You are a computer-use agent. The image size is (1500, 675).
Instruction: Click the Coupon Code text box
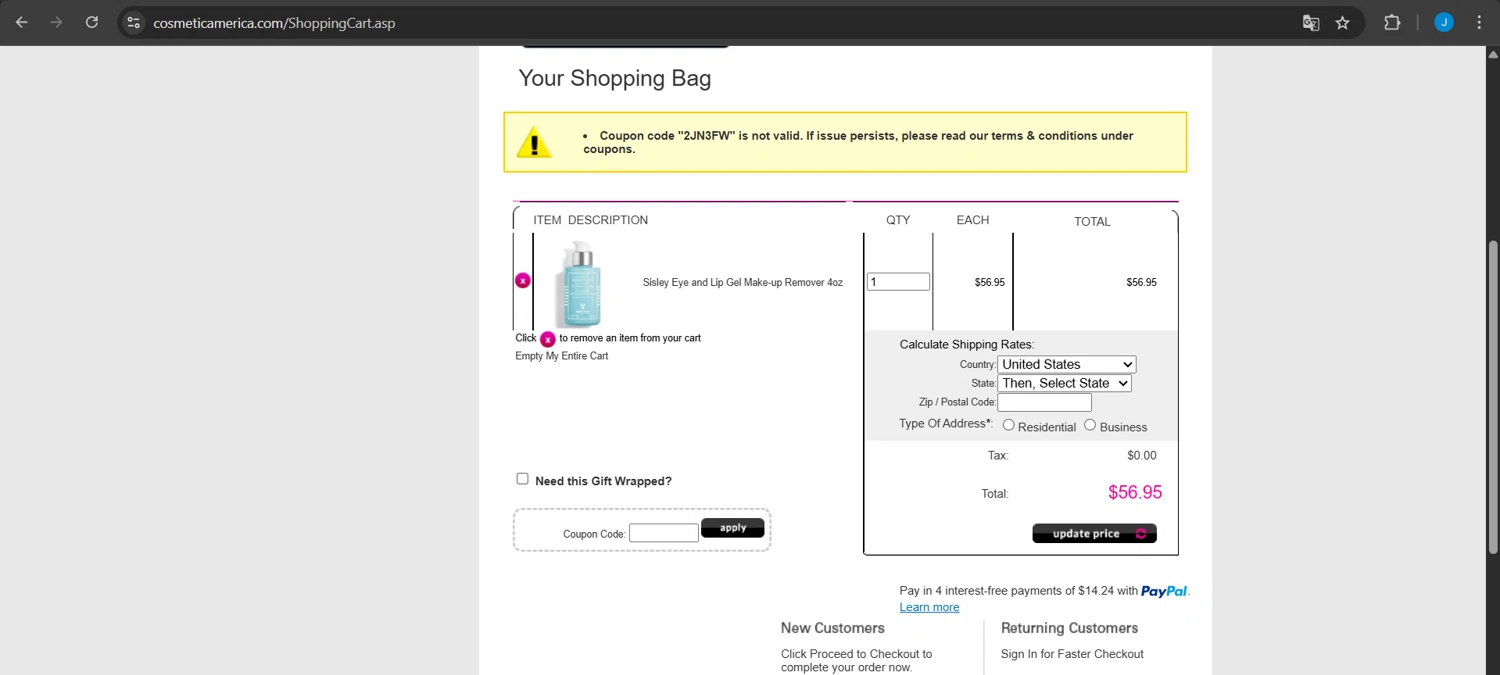664,533
